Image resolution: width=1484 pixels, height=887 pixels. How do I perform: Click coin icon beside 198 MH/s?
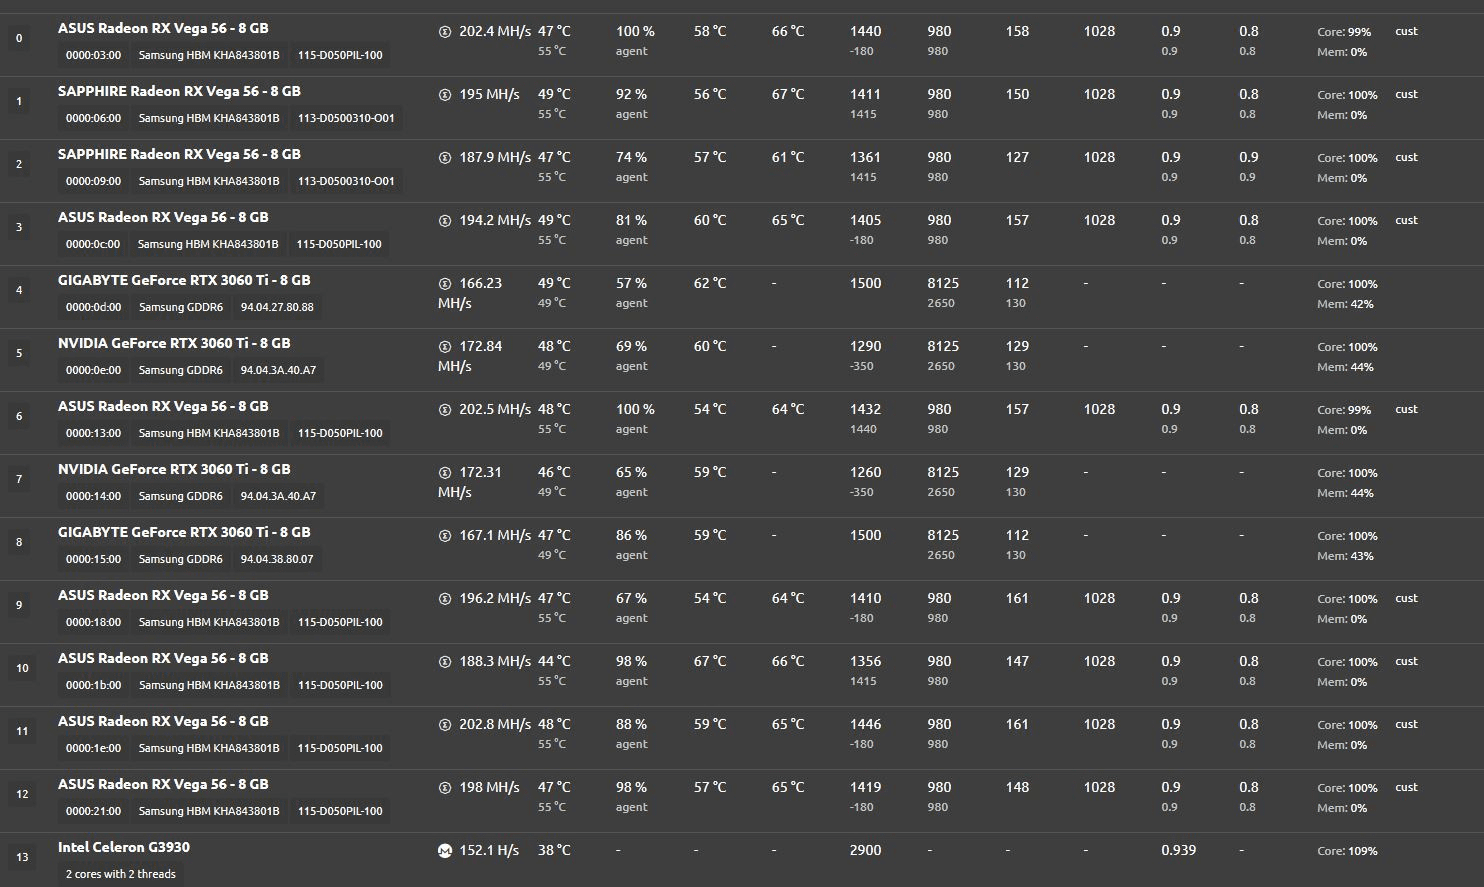[x=445, y=788]
